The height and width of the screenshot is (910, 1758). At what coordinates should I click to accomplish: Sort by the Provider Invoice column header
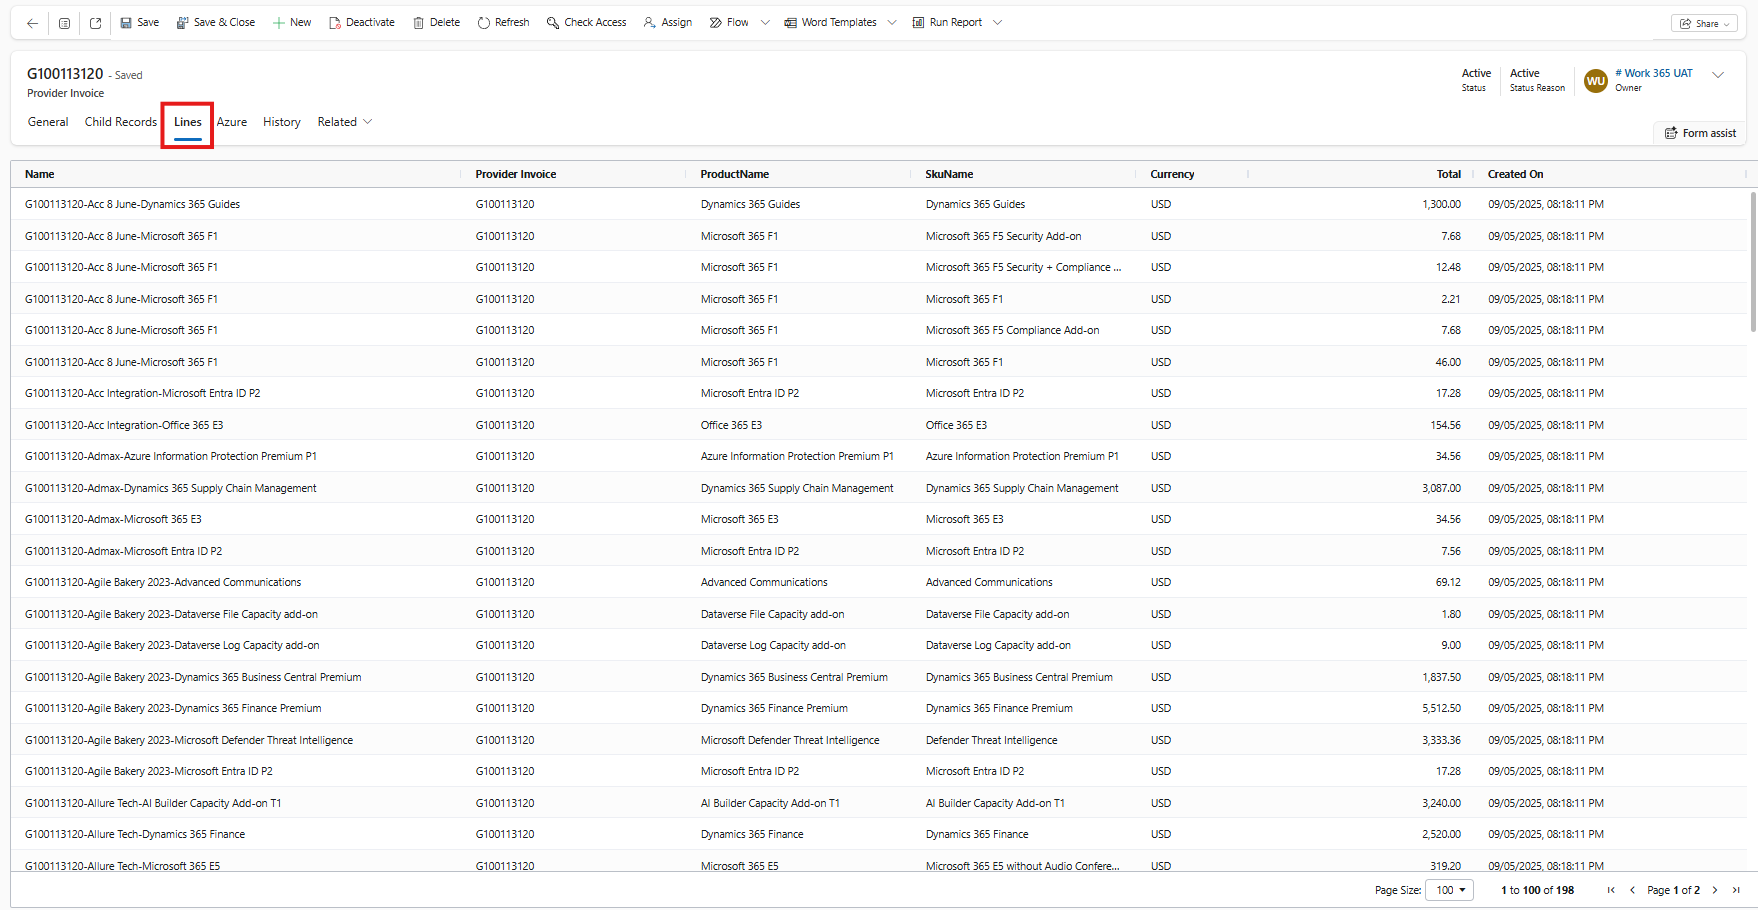[516, 174]
